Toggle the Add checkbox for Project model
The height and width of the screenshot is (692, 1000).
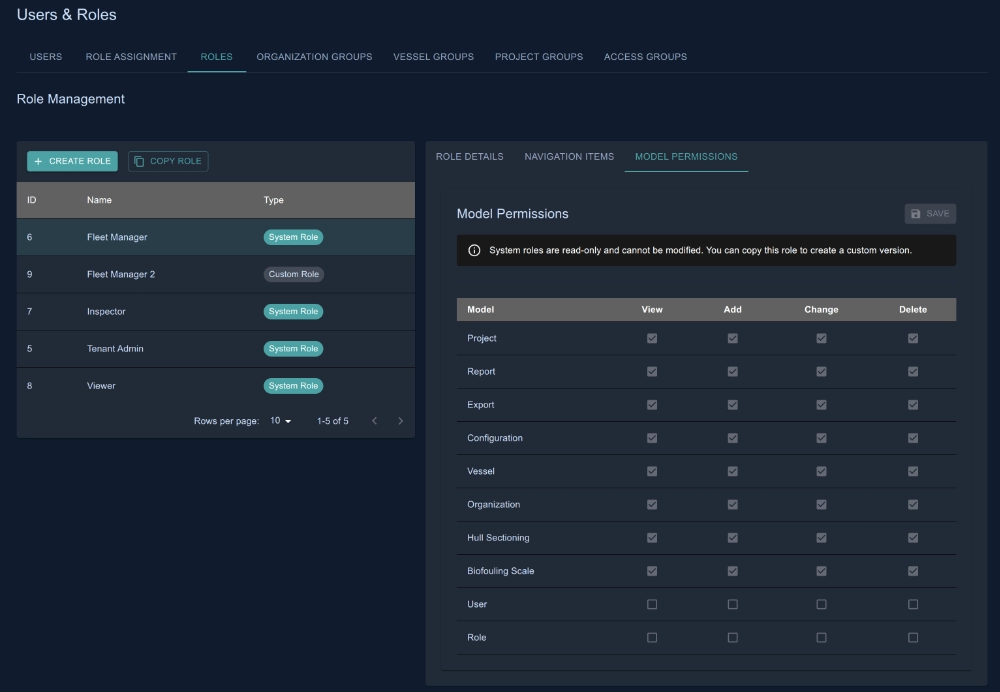[732, 338]
